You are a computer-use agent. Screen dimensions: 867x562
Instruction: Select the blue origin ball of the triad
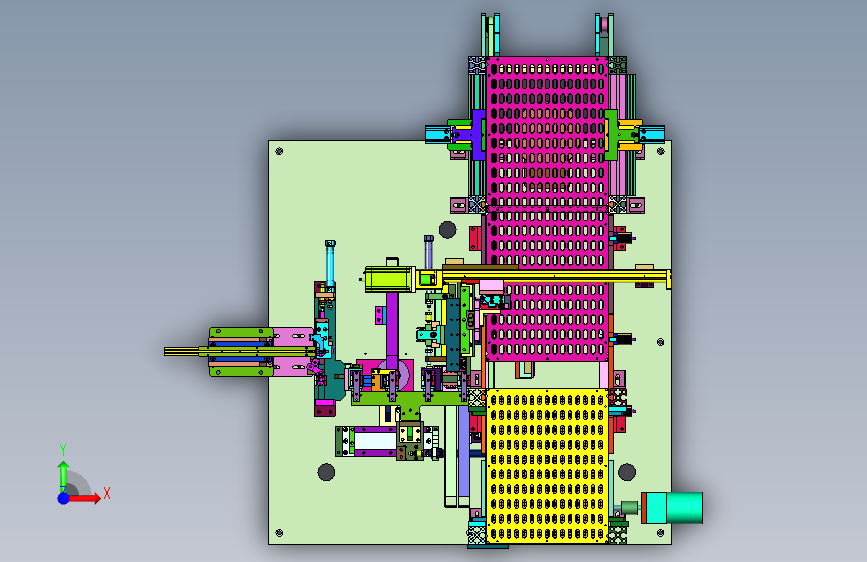64,498
